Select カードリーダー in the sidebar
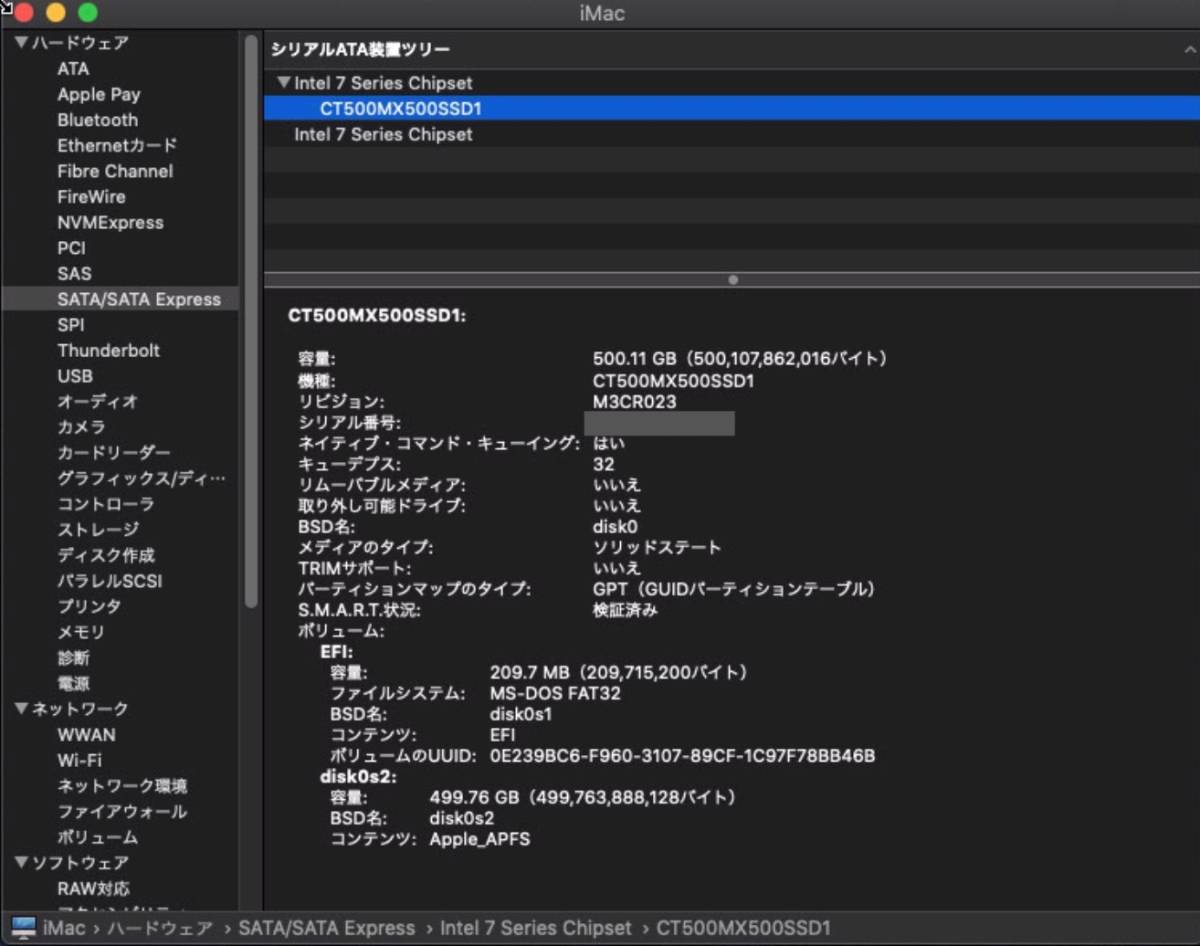Screen dimensions: 1200x946 point(114,453)
